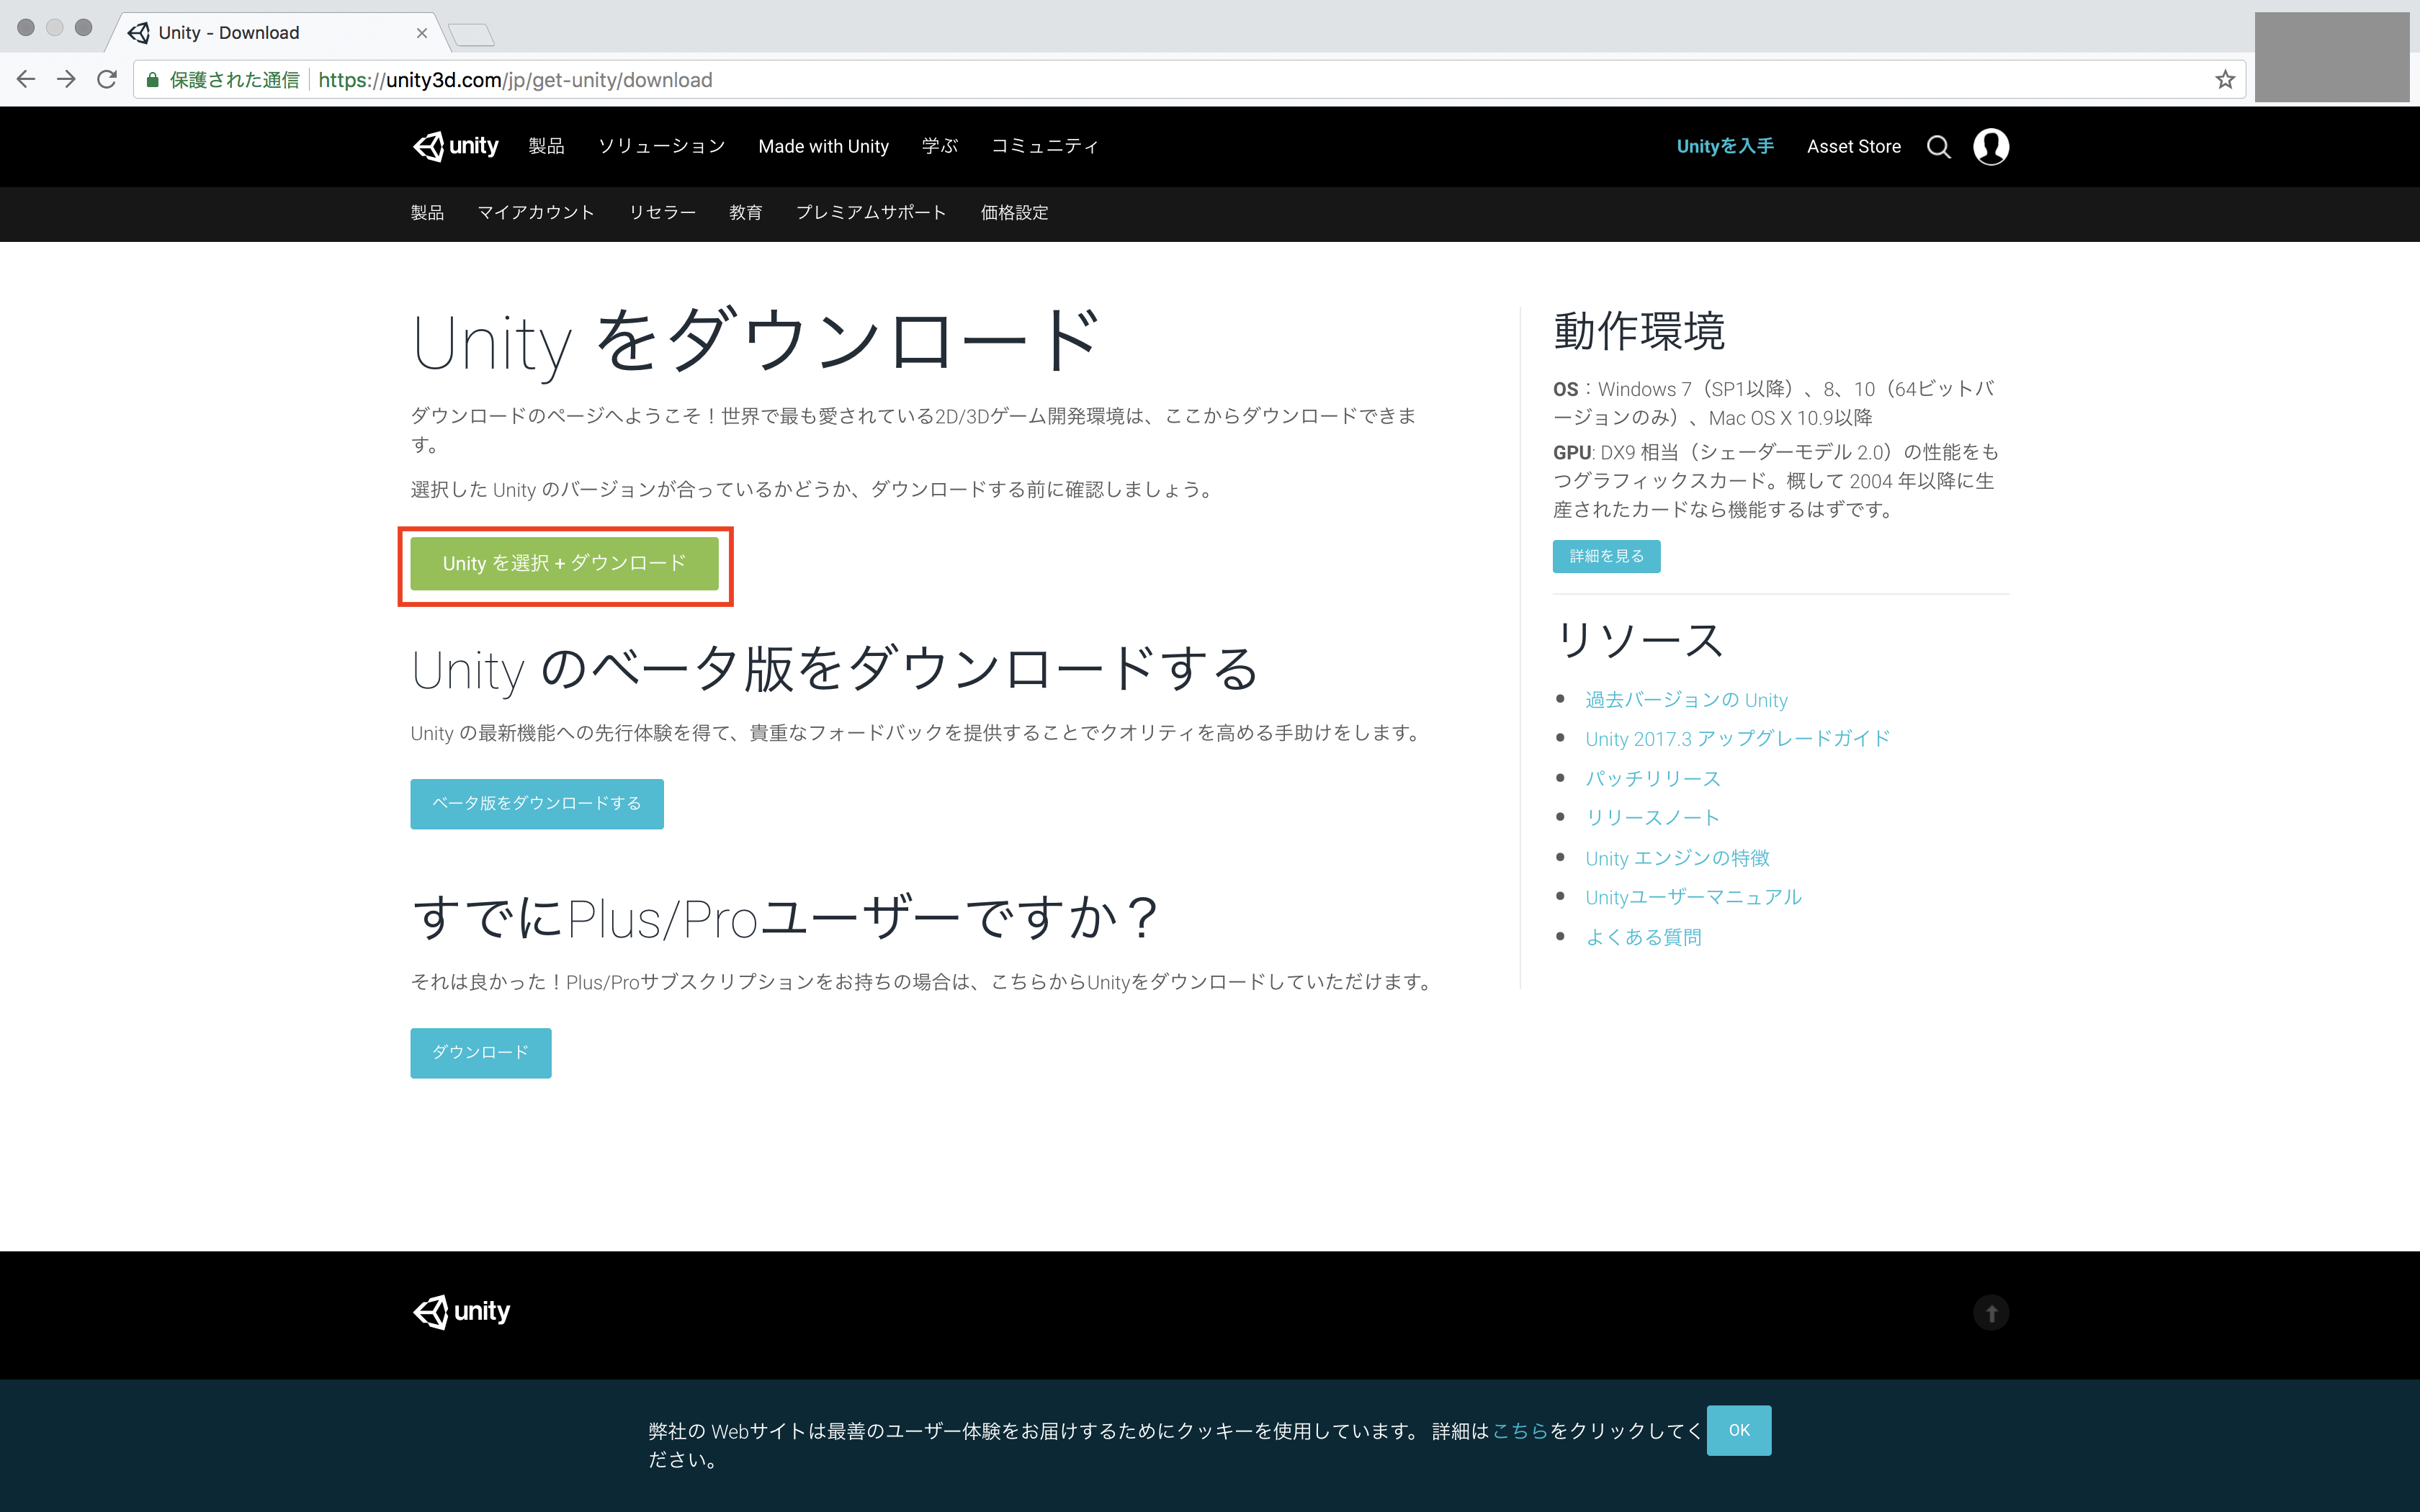Screen dimensions: 2420x1512
Task: Open the ソリューション menu
Action: coord(661,146)
